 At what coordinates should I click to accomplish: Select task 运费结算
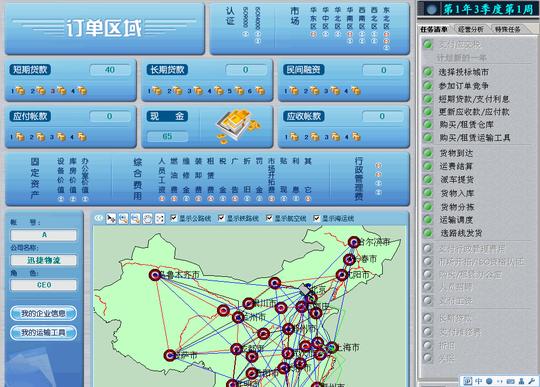[456, 167]
